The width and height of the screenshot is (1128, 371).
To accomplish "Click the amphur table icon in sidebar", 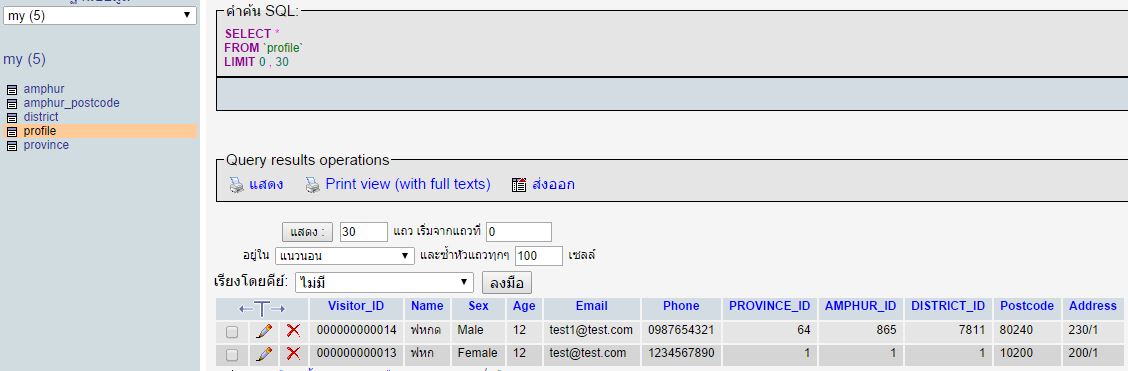I will [12, 90].
